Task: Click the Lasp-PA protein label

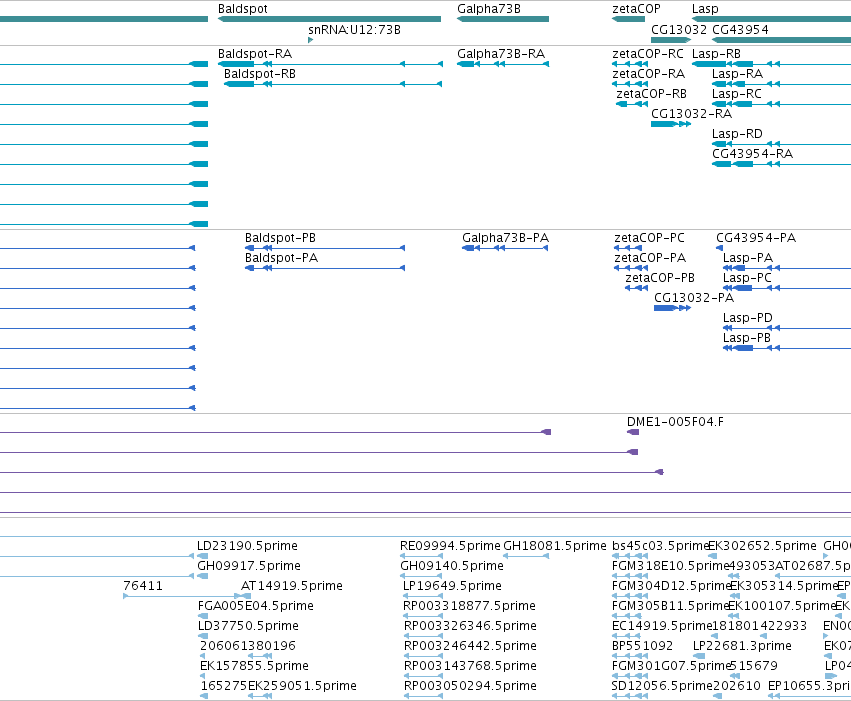Action: tap(748, 258)
